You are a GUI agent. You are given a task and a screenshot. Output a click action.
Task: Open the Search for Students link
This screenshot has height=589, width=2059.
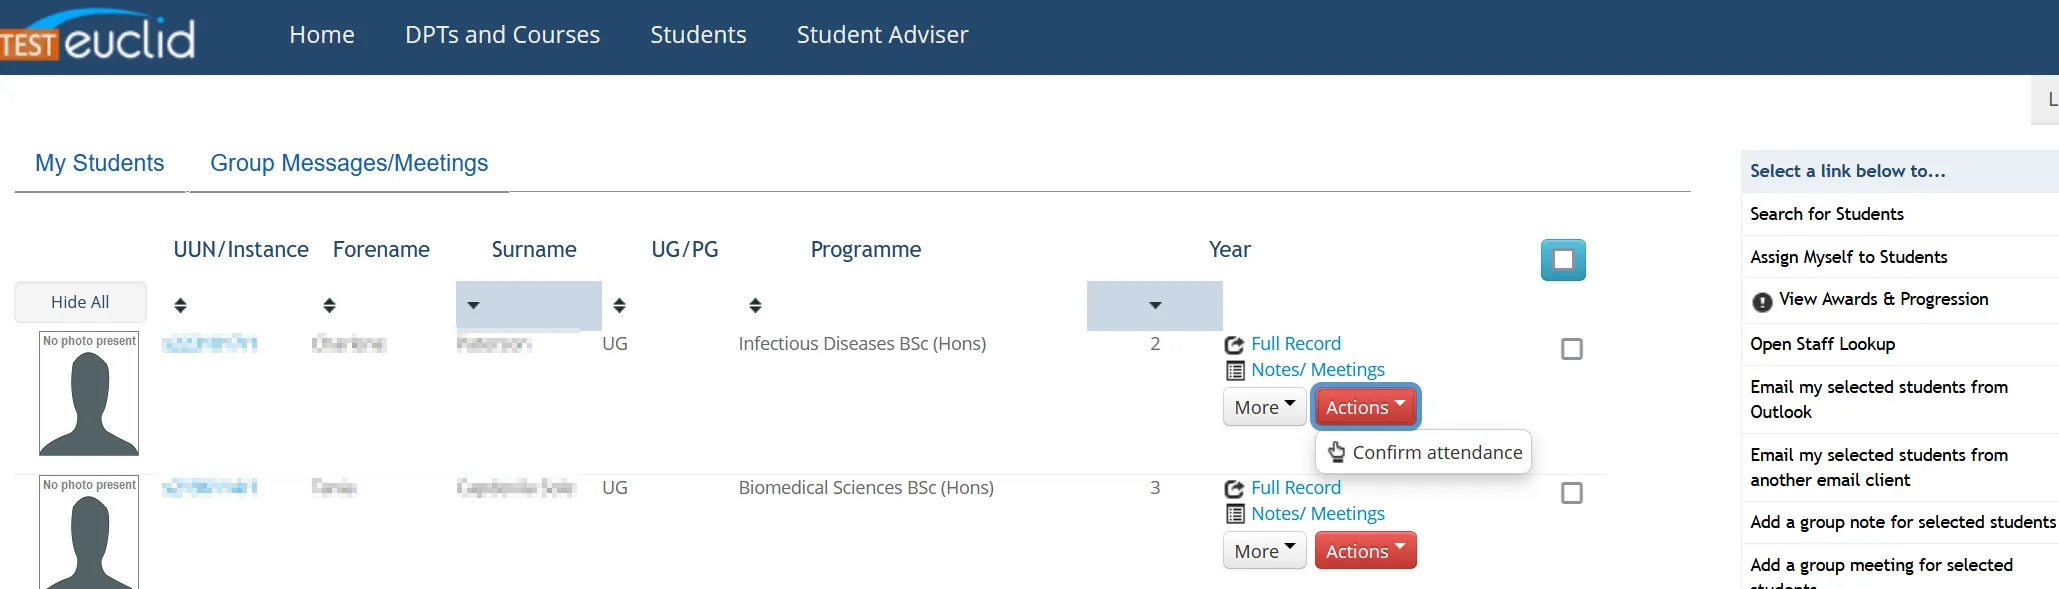tap(1826, 214)
